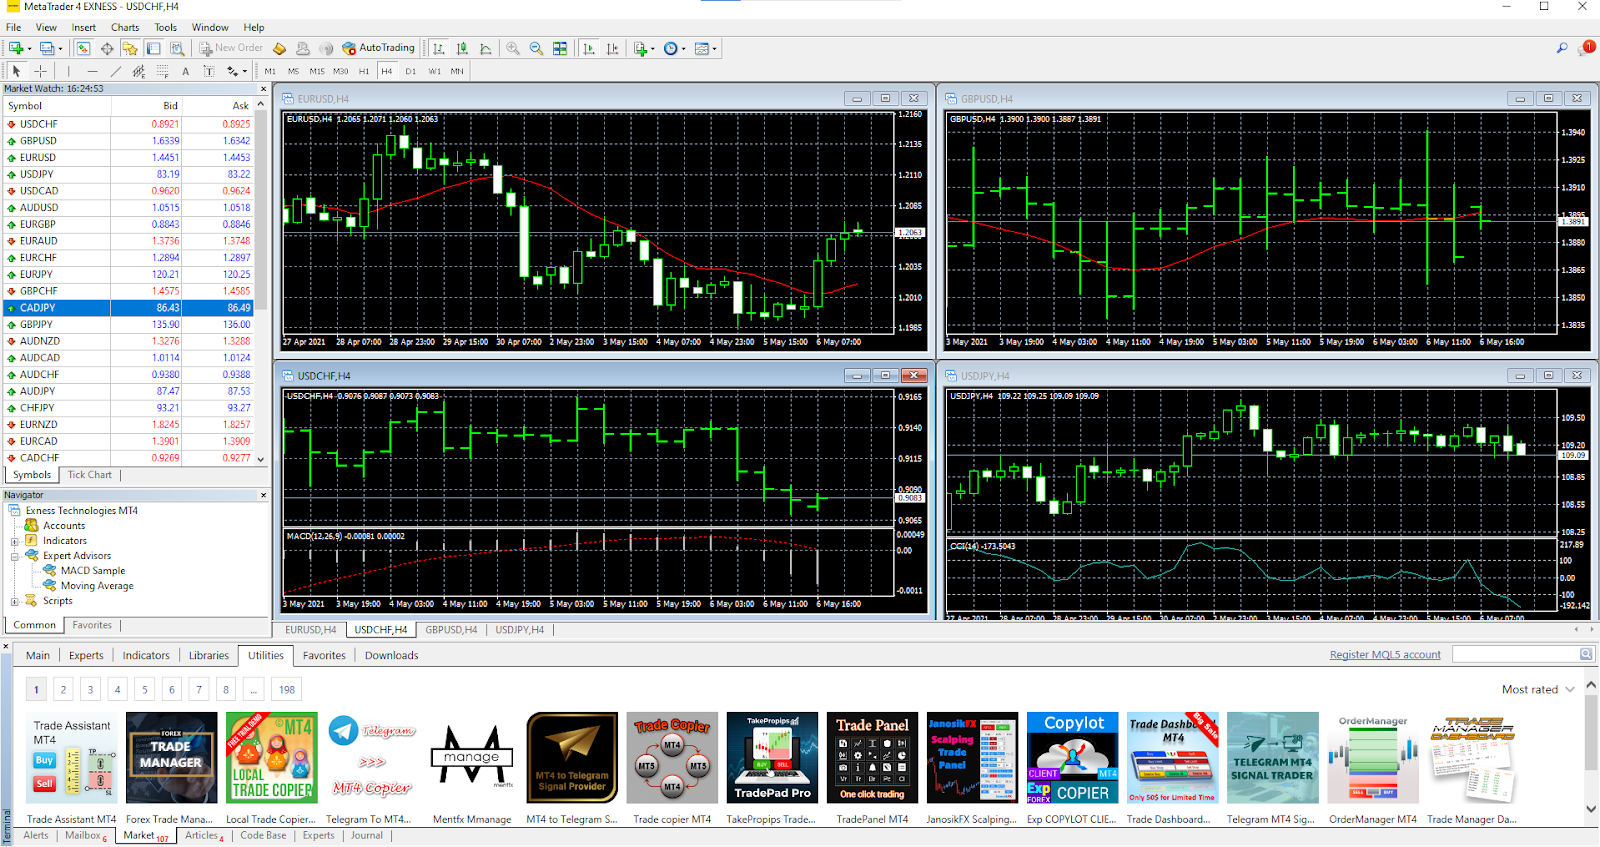Collapse the Expert Advisors tree node

[15, 556]
